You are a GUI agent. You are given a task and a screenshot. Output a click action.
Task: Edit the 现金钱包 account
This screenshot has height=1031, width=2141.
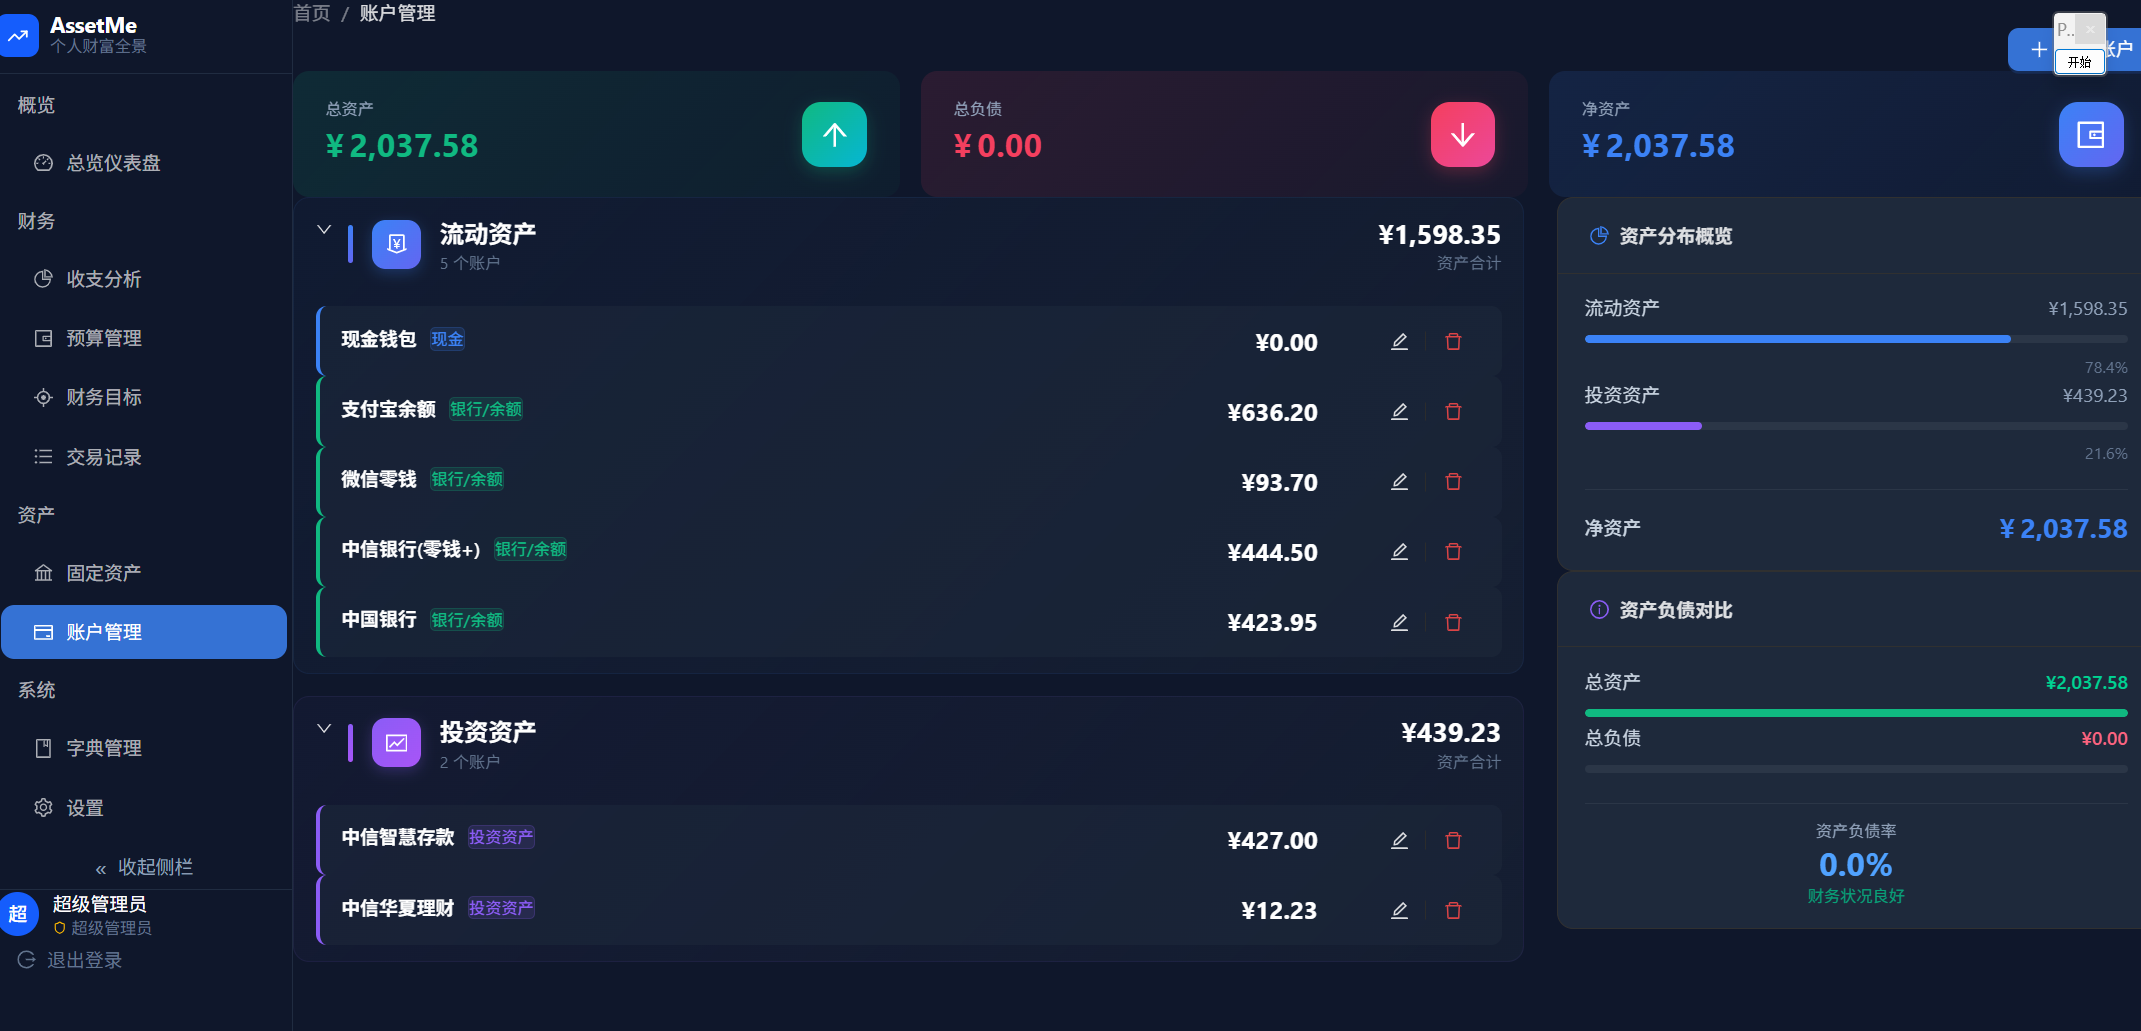pyautogui.click(x=1399, y=342)
